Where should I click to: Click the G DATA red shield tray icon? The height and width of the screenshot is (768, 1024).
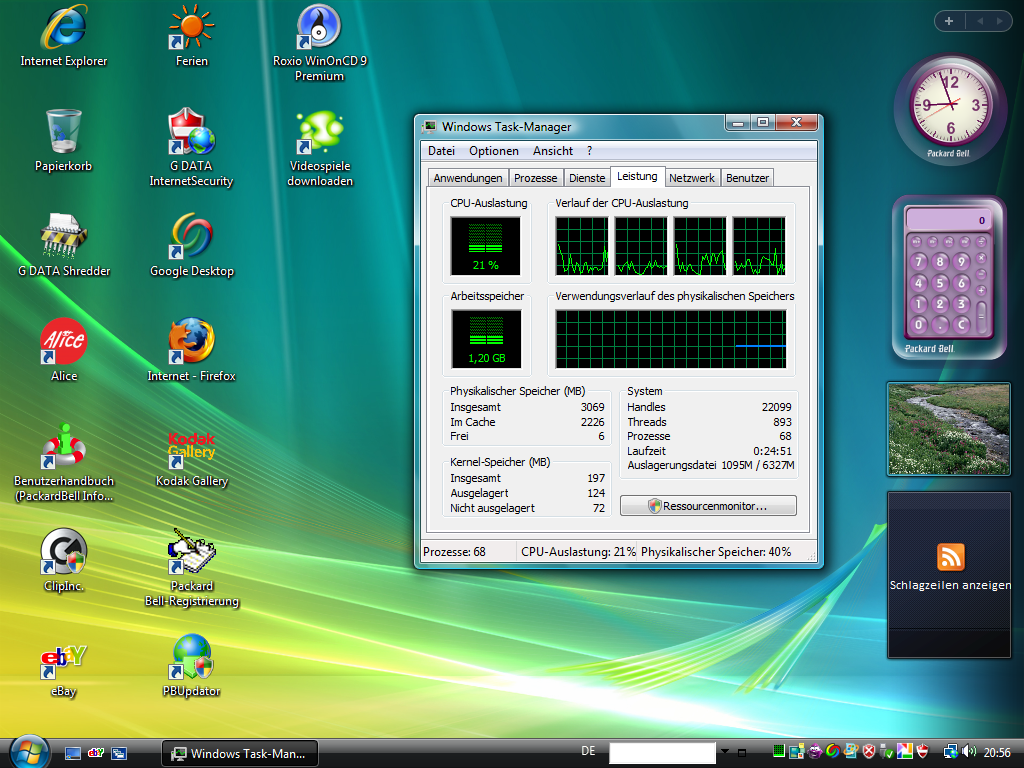pos(923,752)
